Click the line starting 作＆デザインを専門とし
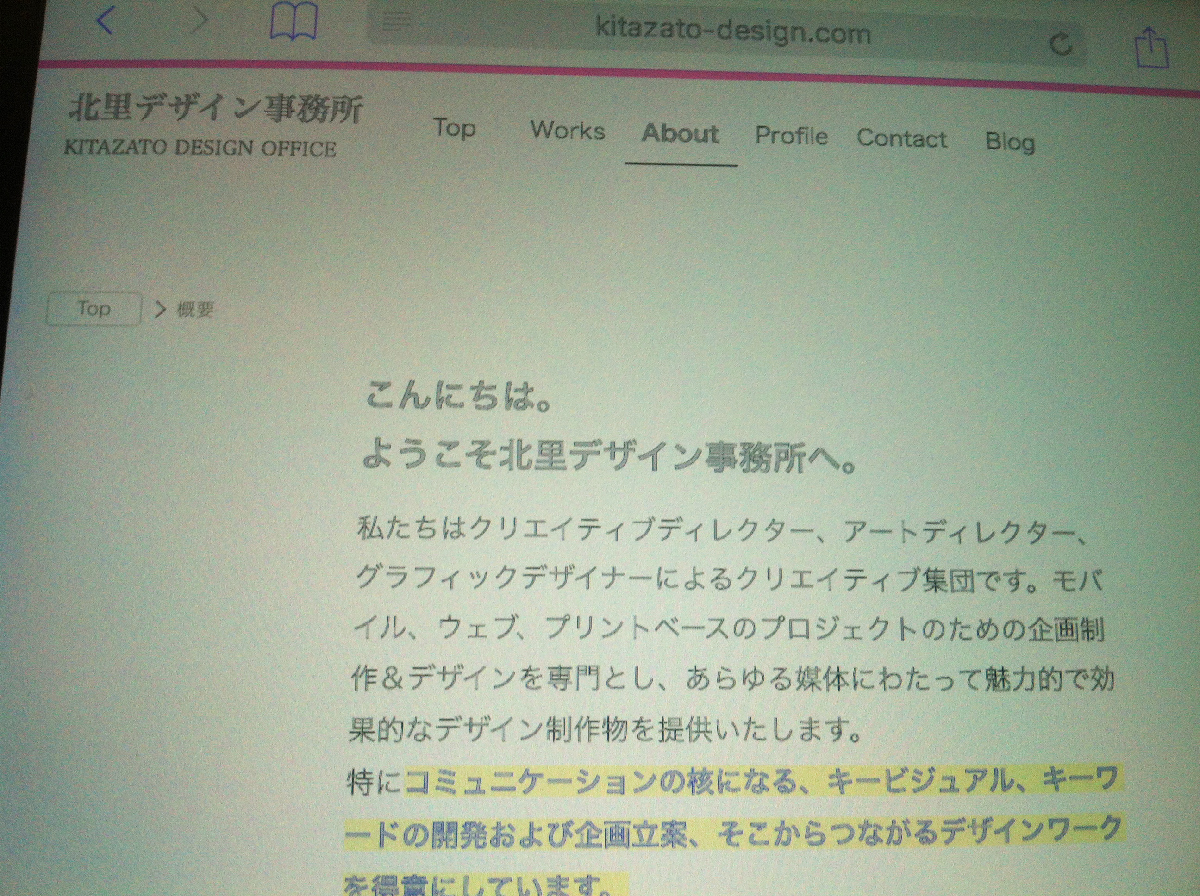The height and width of the screenshot is (896, 1200). (x=733, y=680)
